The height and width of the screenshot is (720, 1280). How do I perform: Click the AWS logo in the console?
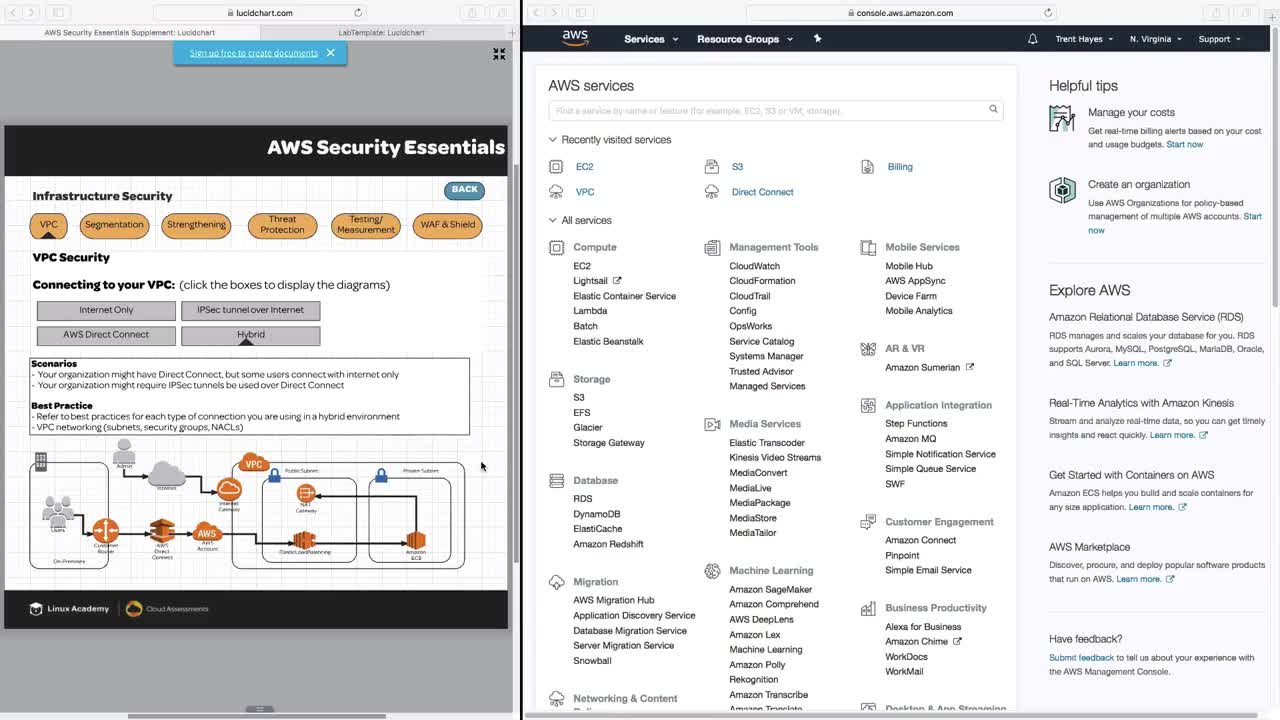click(x=575, y=38)
